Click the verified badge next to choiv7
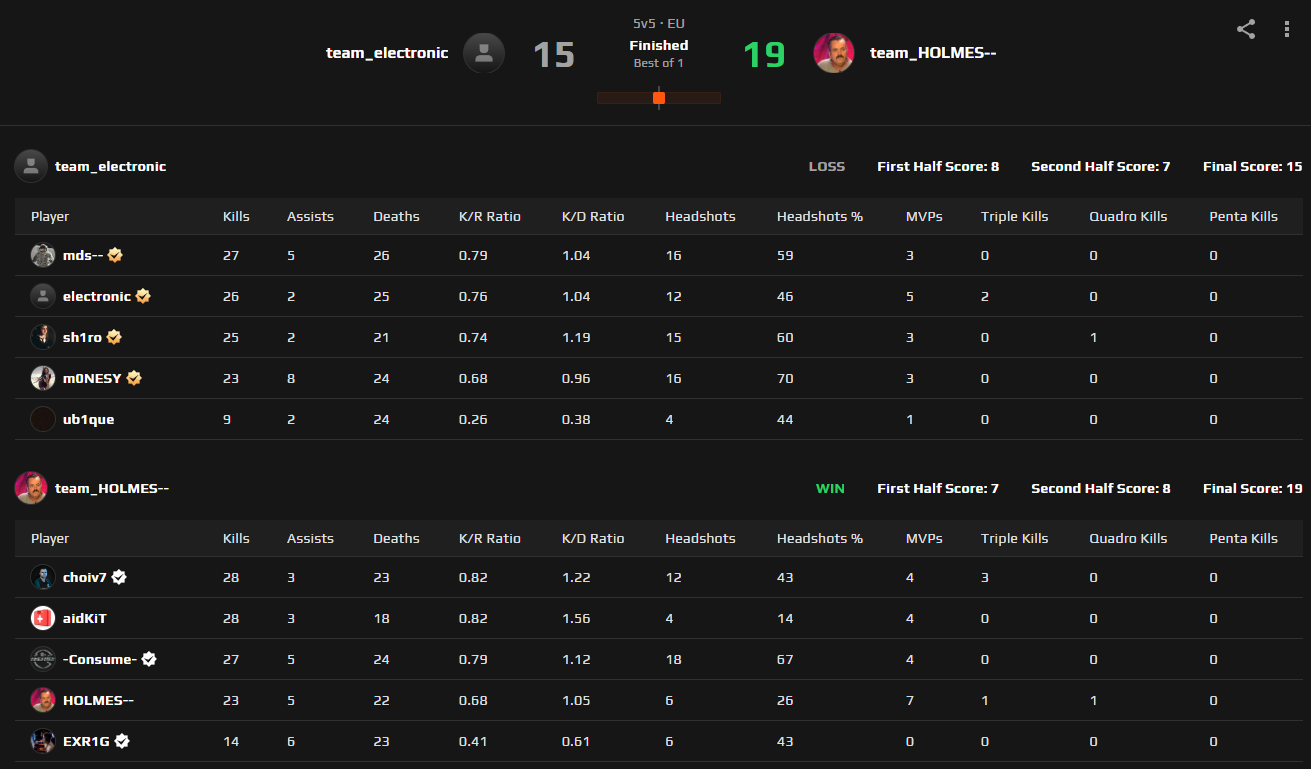Image resolution: width=1311 pixels, height=769 pixels. [119, 577]
